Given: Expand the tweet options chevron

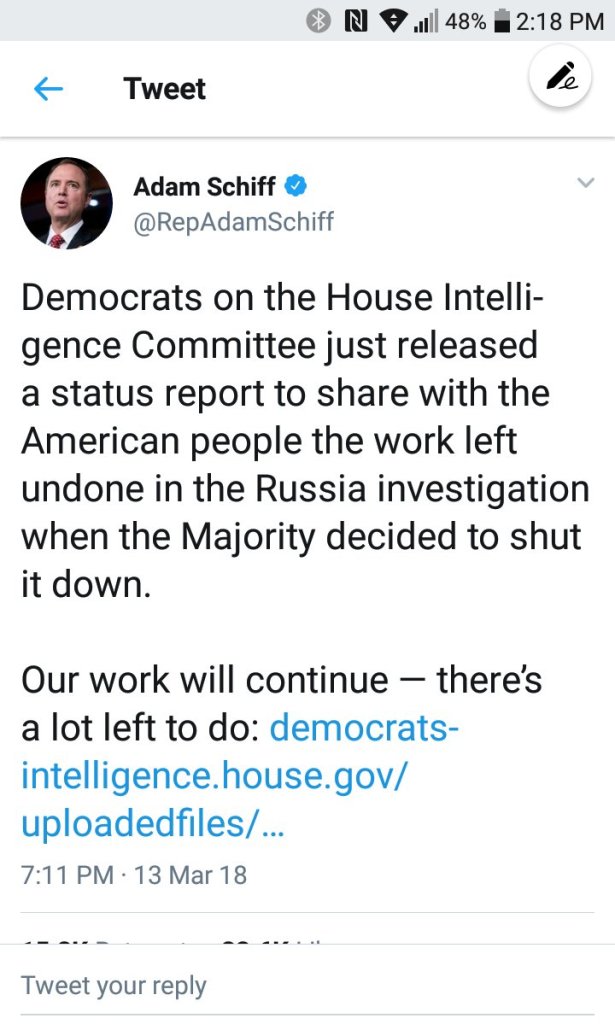Looking at the screenshot, I should coord(586,182).
